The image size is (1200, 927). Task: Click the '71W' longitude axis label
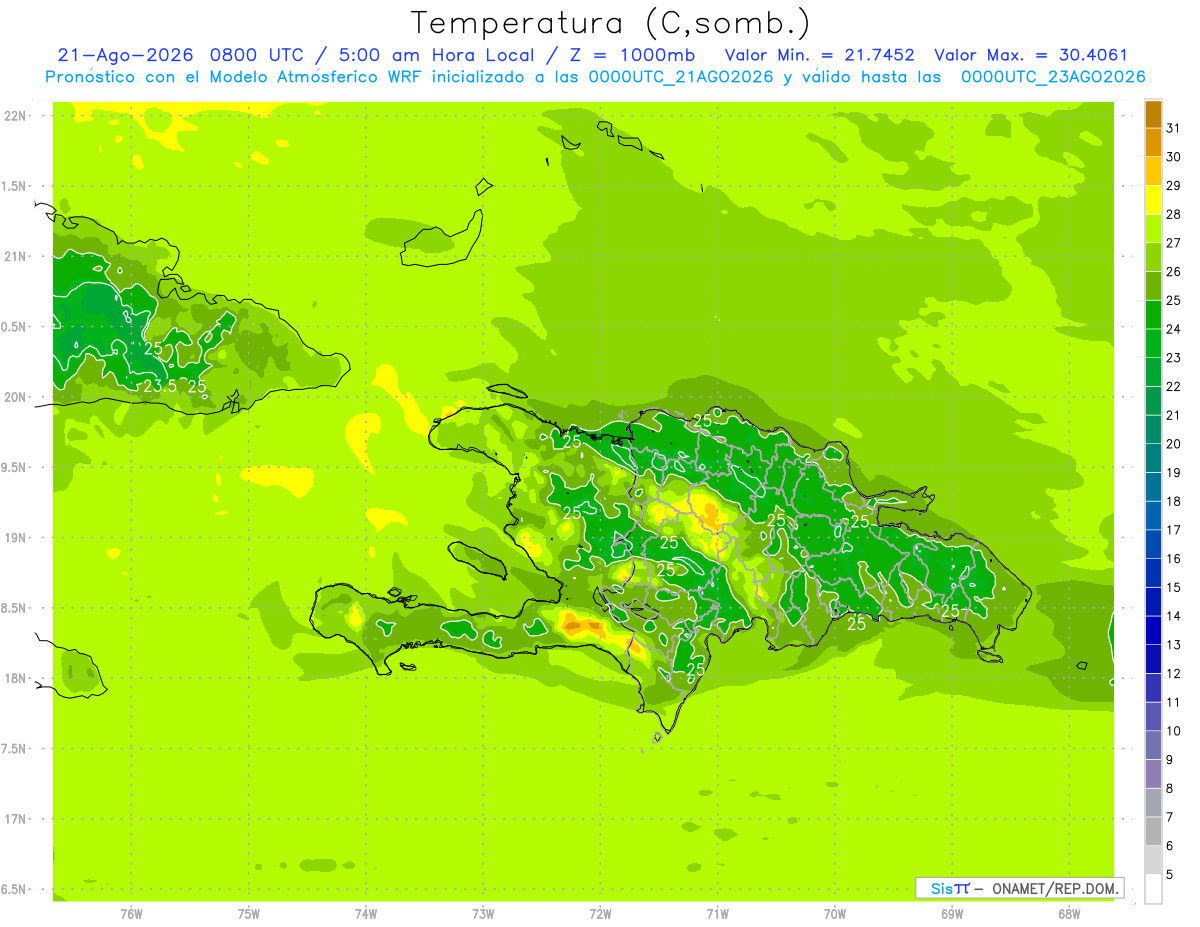point(717,913)
